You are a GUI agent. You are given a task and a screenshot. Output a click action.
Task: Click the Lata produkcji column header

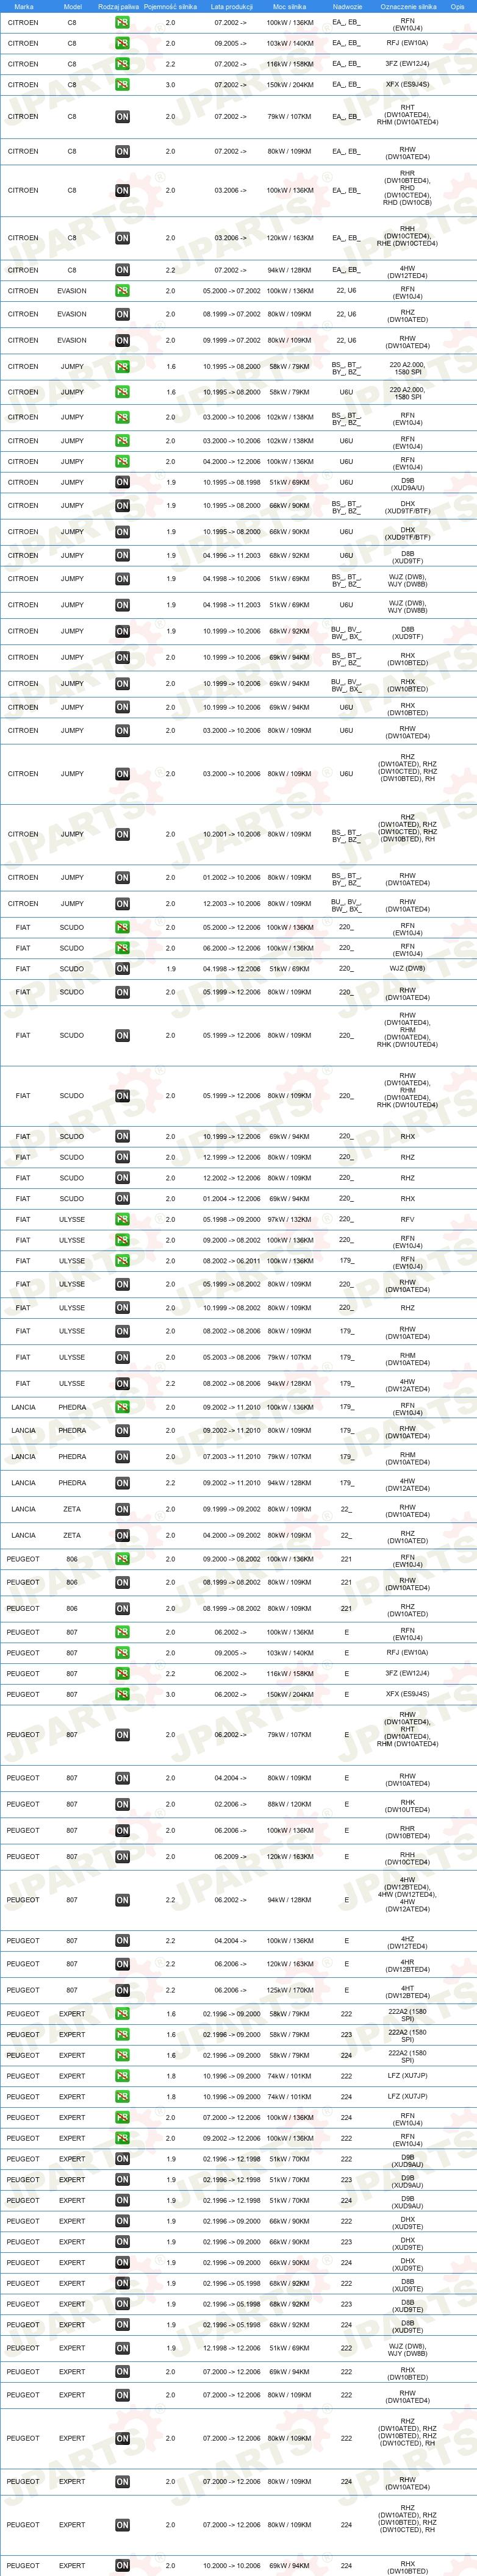pos(232,6)
